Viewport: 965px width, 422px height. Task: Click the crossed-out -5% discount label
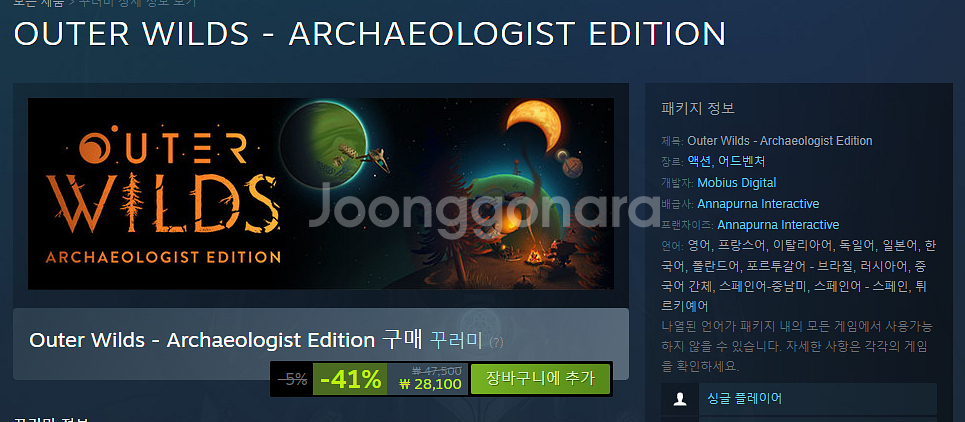click(x=294, y=380)
